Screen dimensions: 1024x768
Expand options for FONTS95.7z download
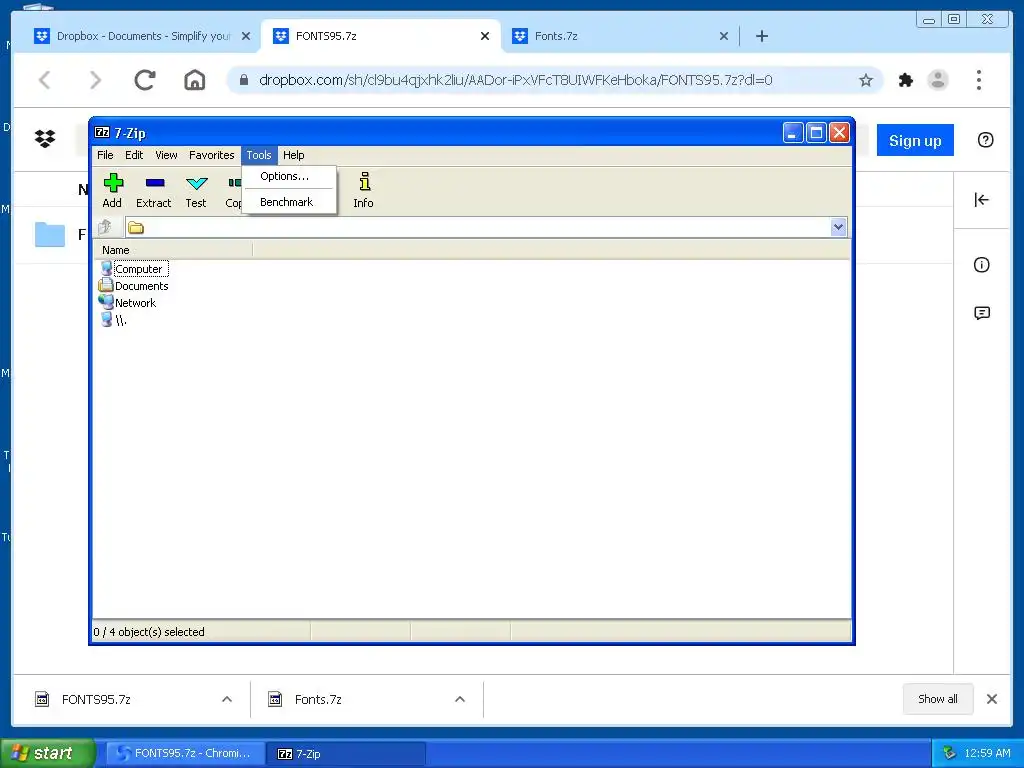(227, 699)
